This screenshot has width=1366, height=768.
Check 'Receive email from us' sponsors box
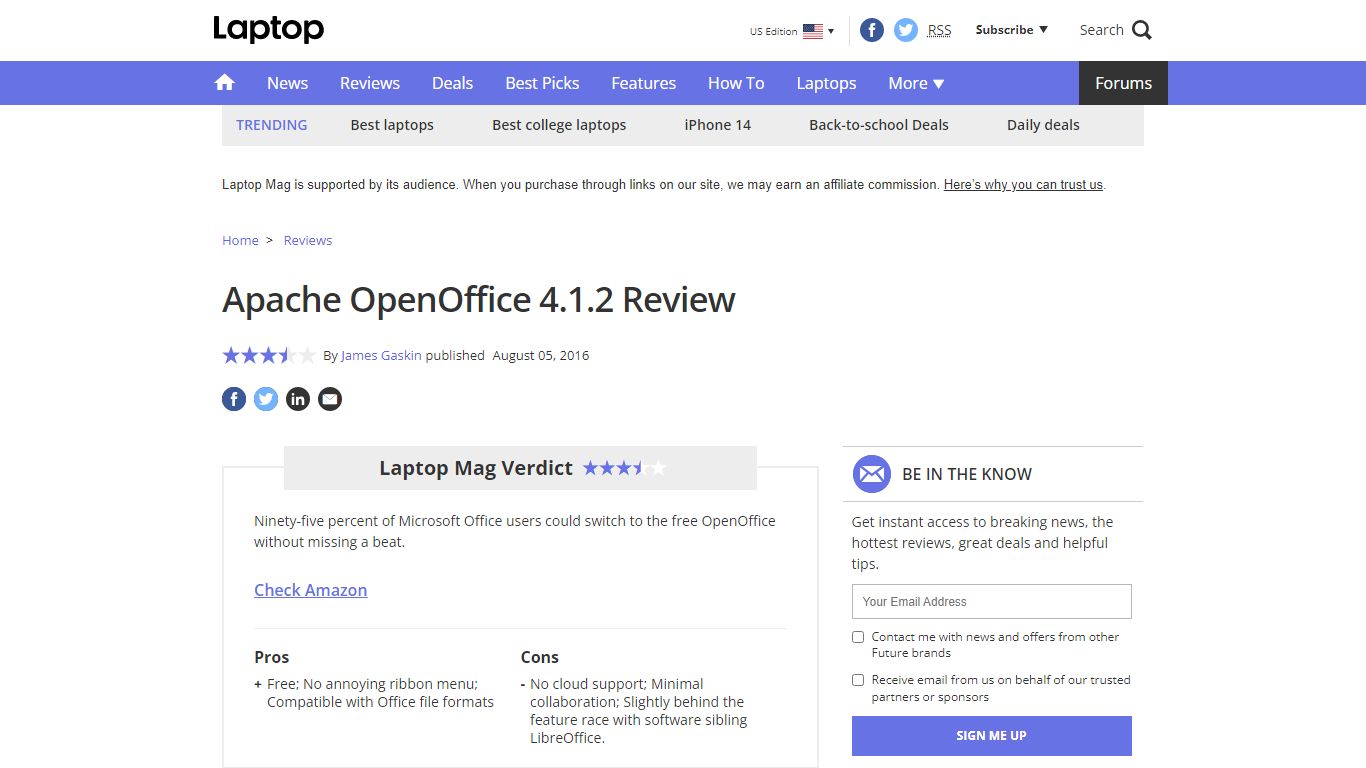click(858, 680)
